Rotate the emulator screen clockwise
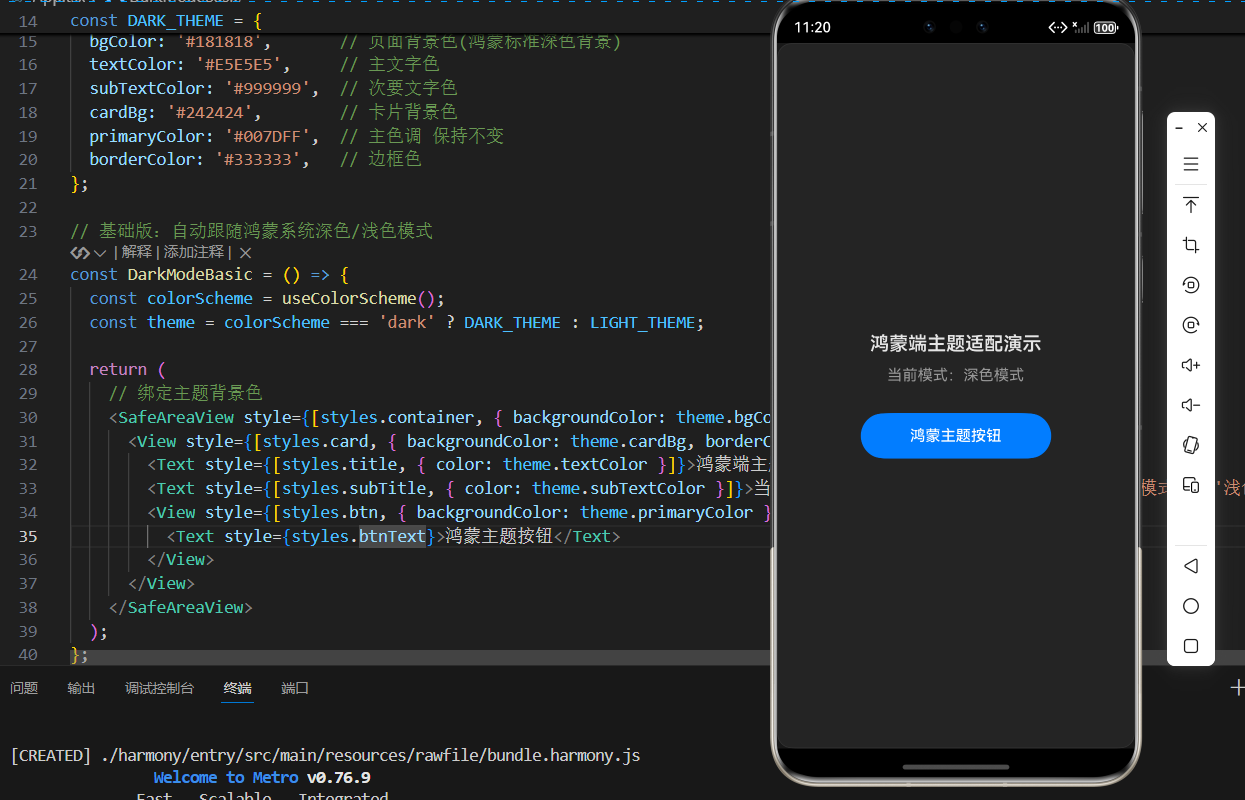1245x800 pixels. 1190,325
